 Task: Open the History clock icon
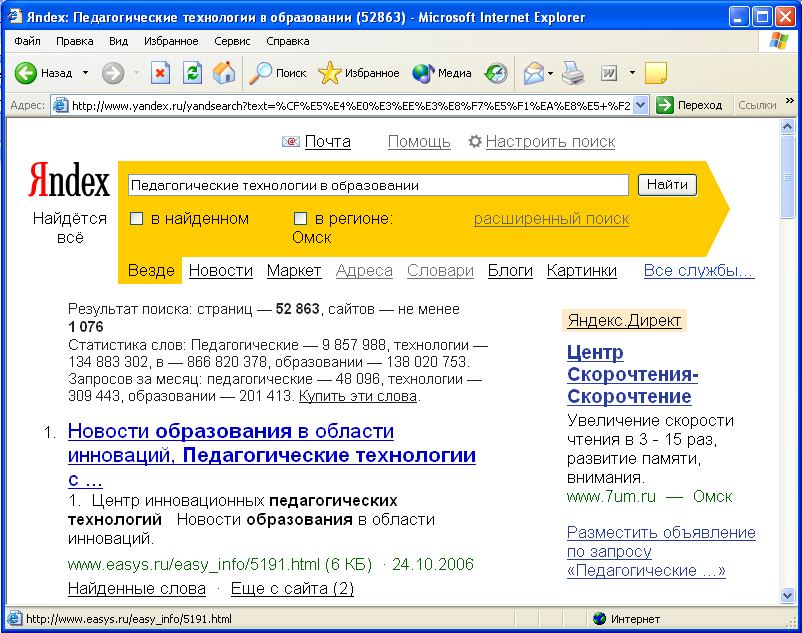(x=496, y=73)
